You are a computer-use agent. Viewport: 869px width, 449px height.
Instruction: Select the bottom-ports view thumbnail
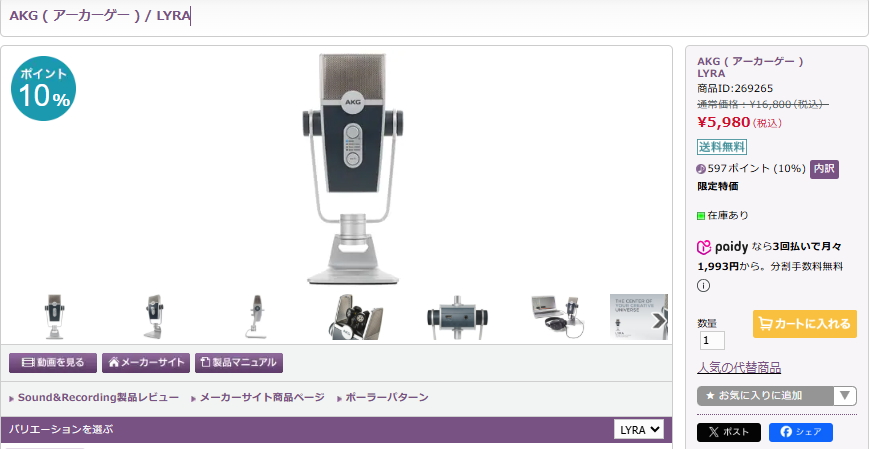(x=457, y=317)
